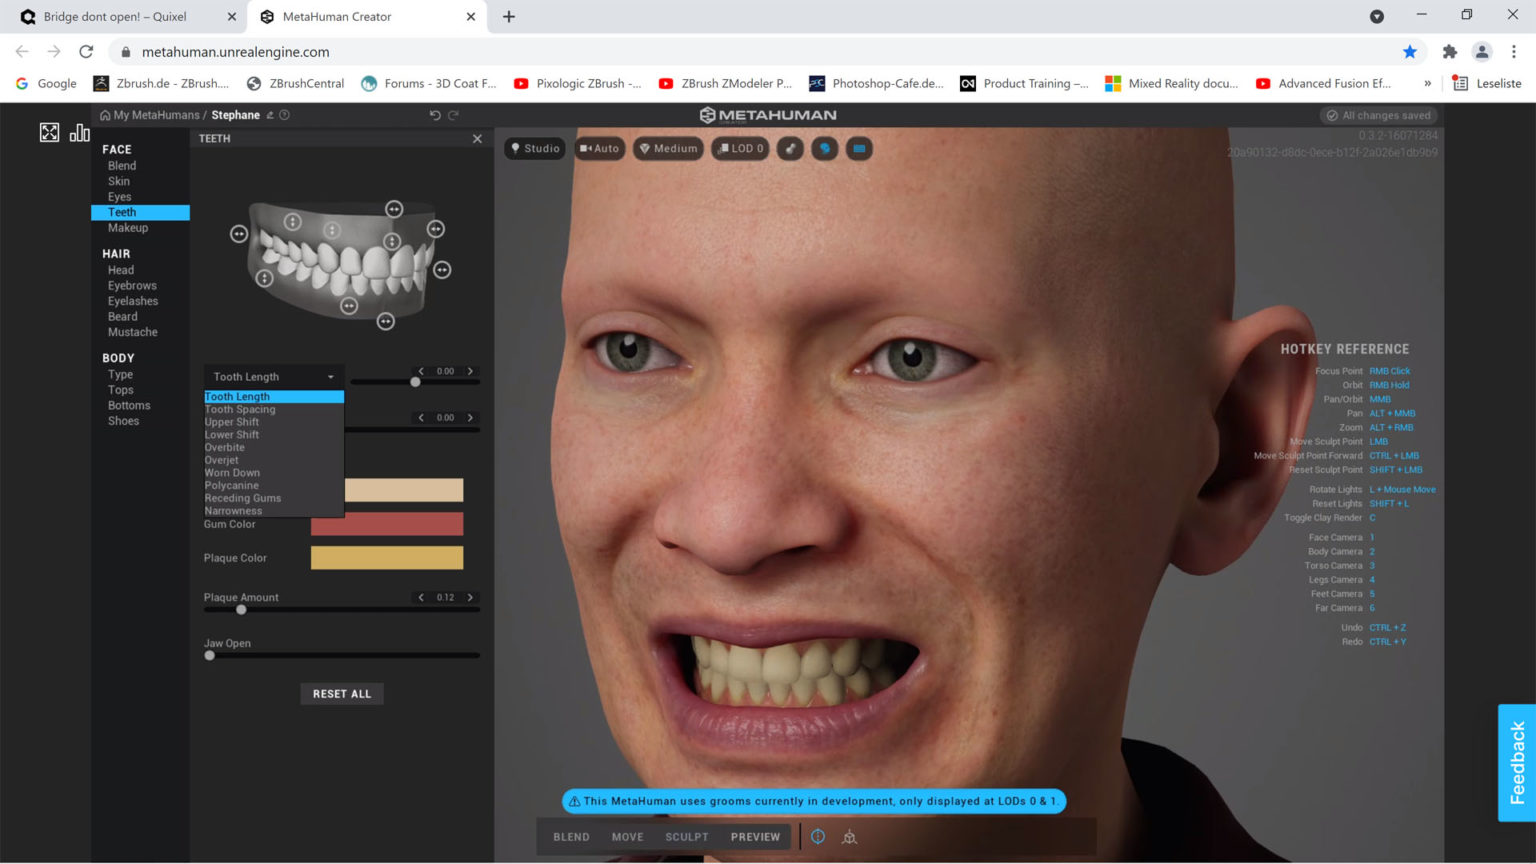The image size is (1536, 864).
Task: Choose Receding Gums in the dropdown
Action: 243,497
